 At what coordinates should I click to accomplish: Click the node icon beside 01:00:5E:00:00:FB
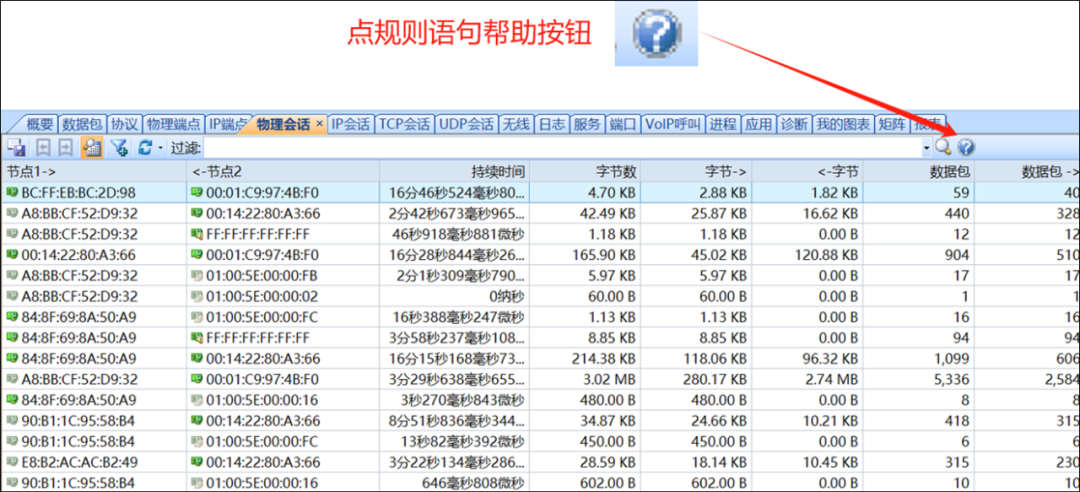click(197, 276)
